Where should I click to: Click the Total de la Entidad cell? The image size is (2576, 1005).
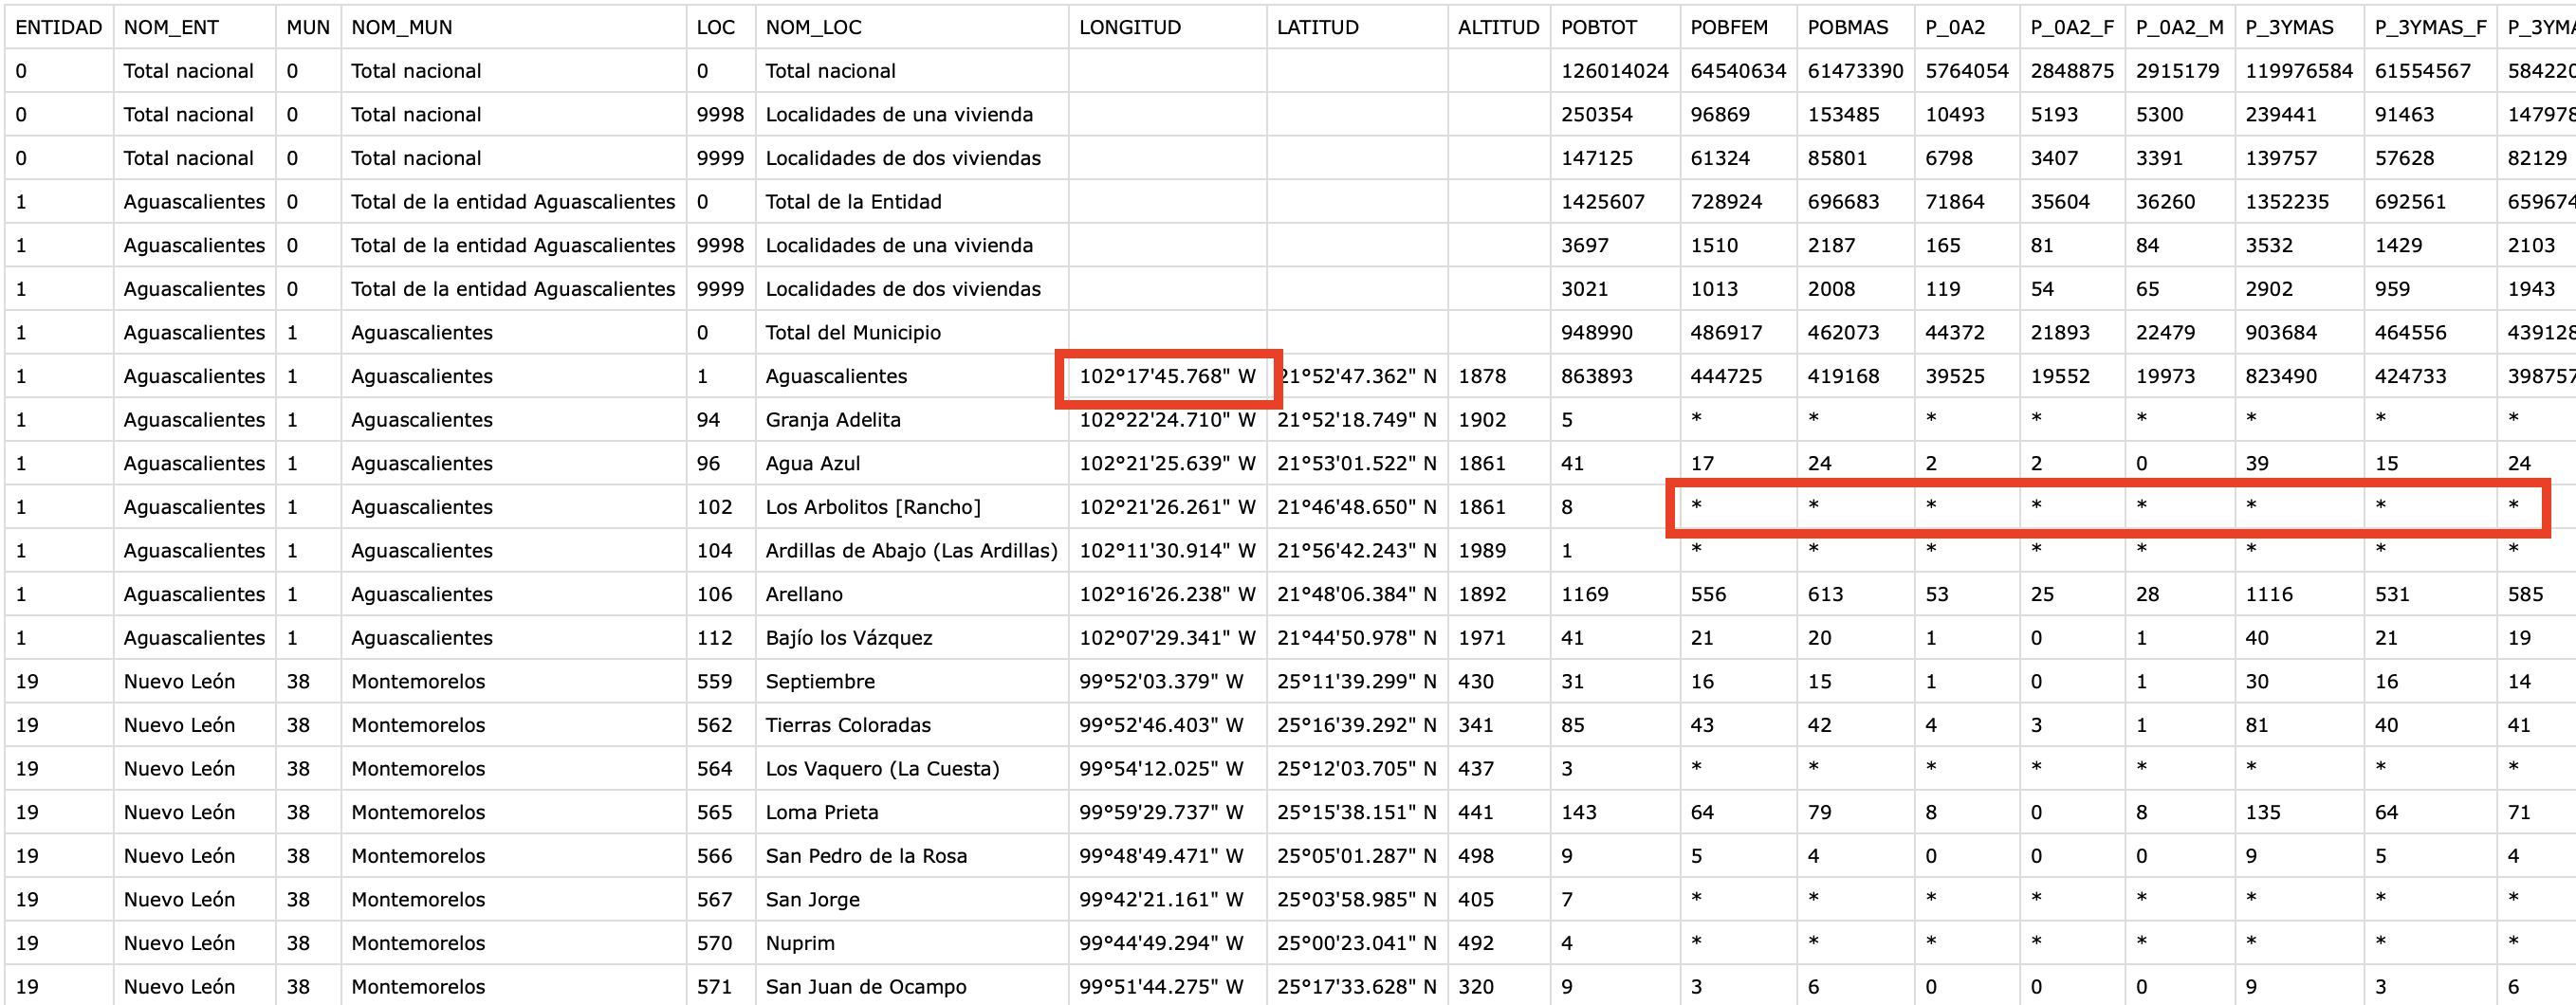(x=853, y=202)
